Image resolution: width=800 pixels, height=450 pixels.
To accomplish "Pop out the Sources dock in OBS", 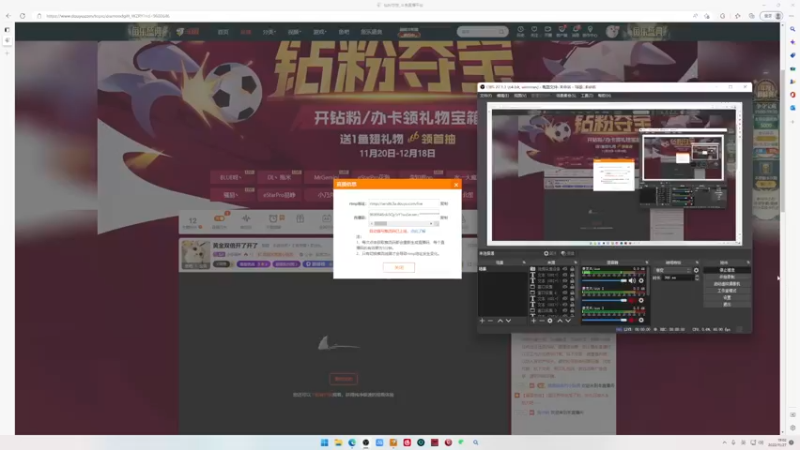I will (576, 262).
